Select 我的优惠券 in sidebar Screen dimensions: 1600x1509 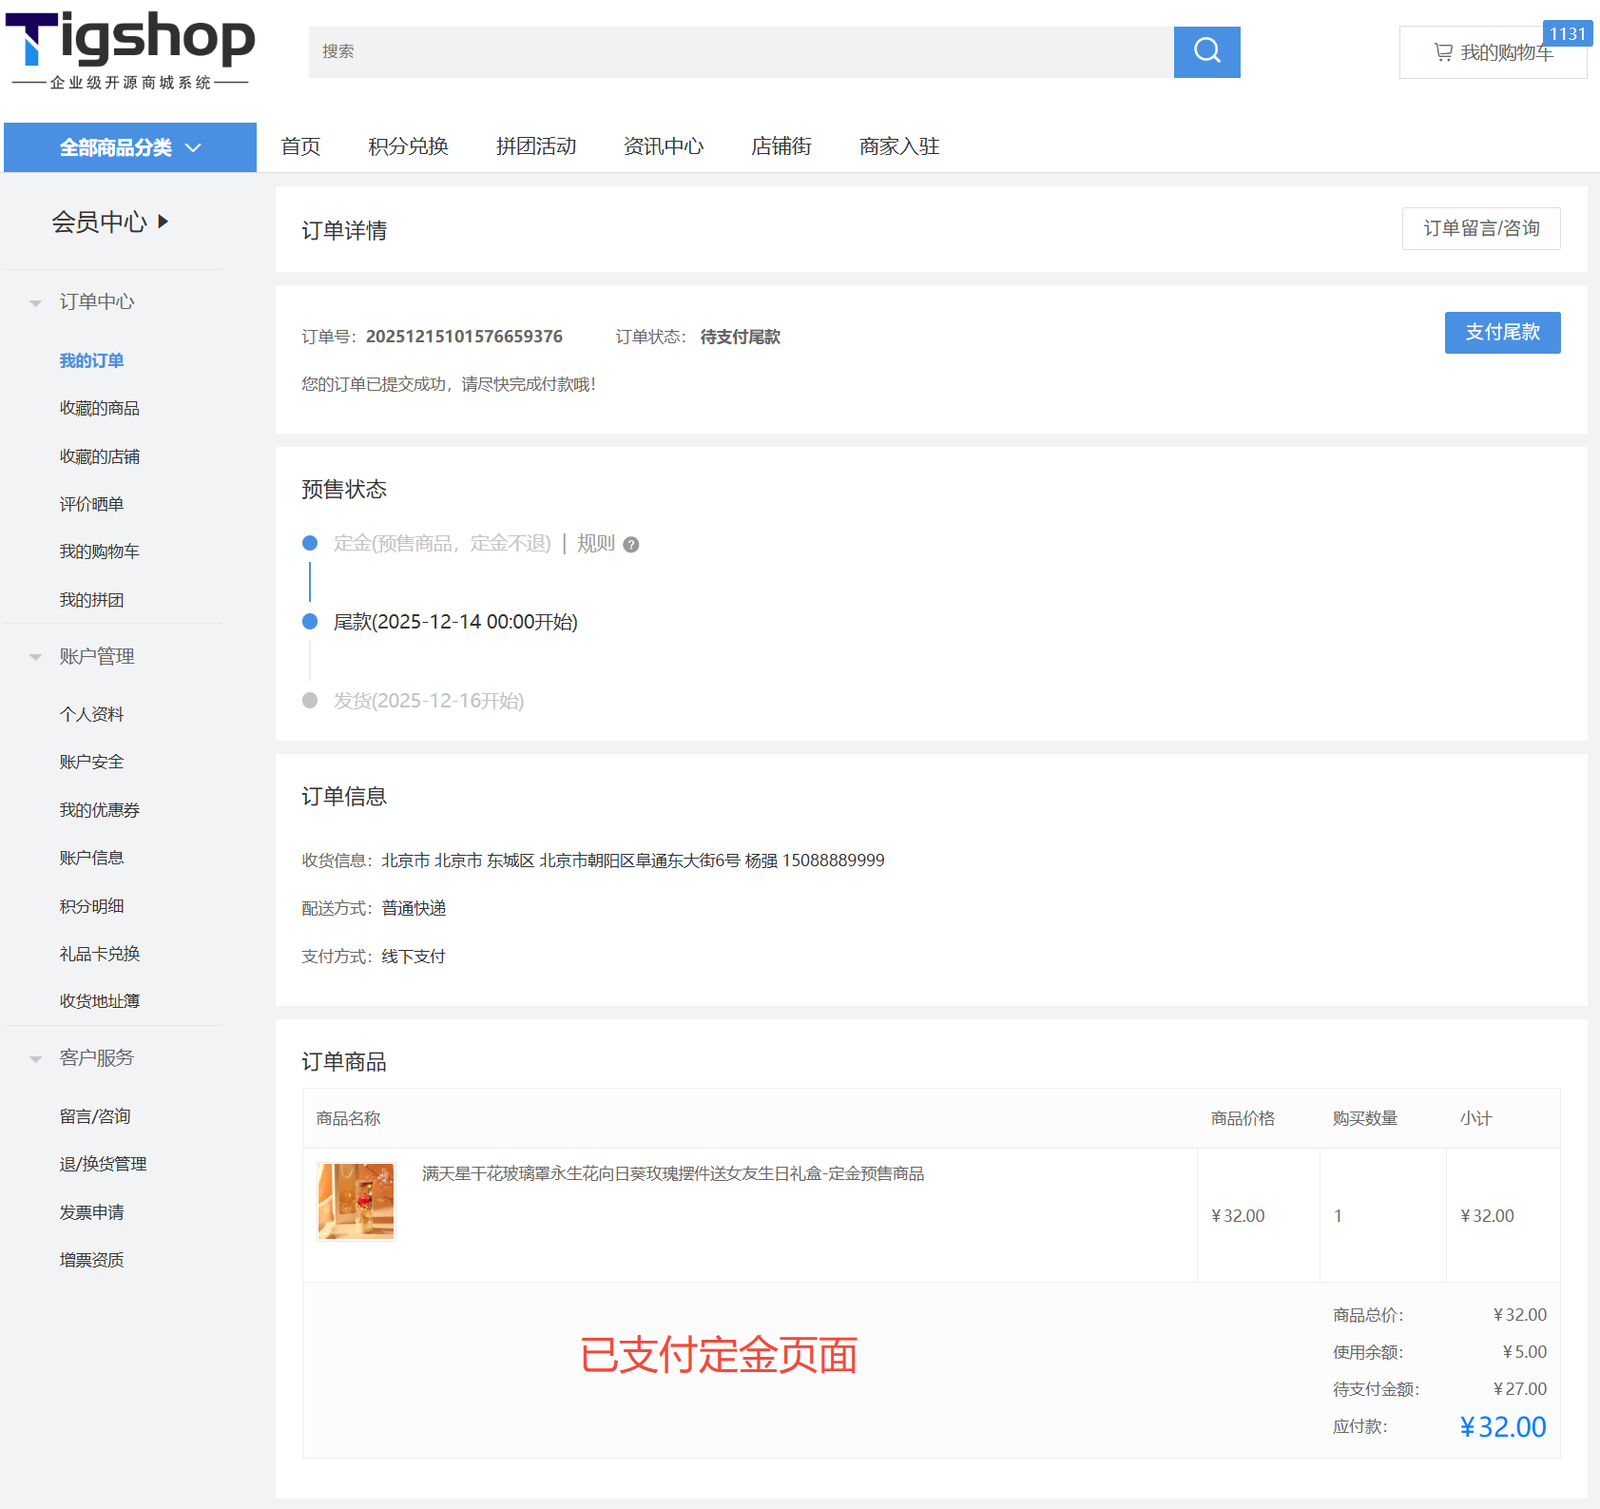pyautogui.click(x=99, y=810)
